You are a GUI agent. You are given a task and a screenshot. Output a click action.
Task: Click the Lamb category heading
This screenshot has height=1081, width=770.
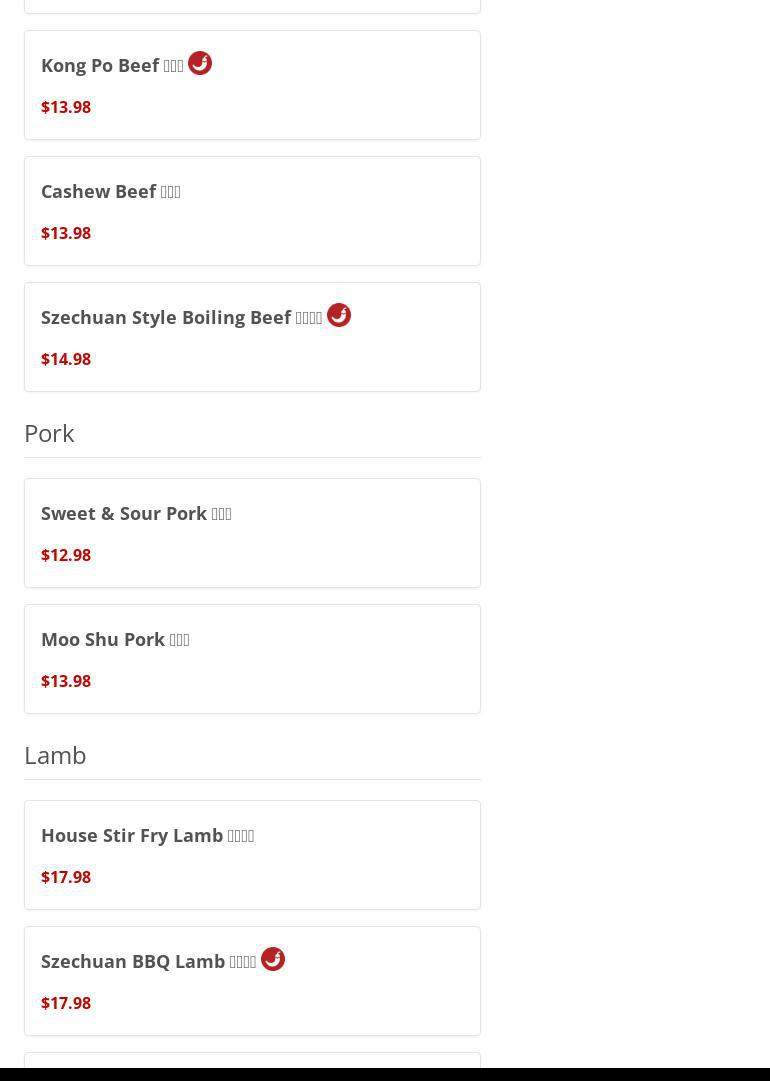(x=55, y=755)
